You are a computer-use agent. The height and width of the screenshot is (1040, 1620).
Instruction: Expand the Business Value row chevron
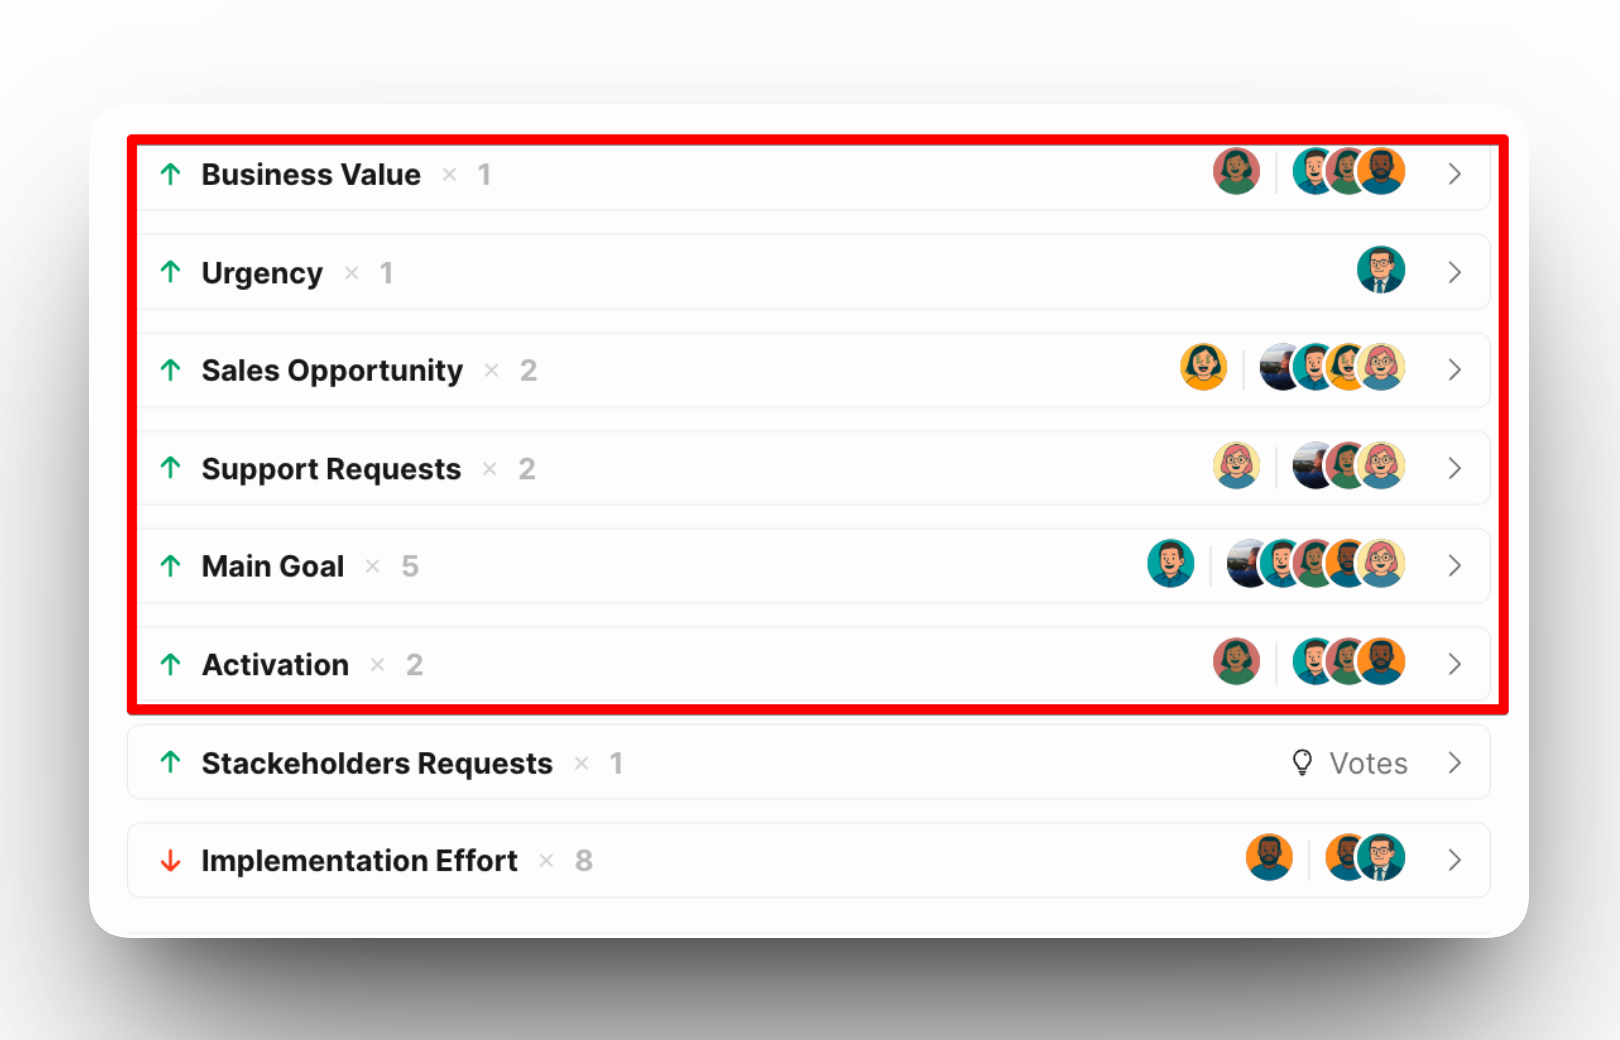(x=1455, y=174)
